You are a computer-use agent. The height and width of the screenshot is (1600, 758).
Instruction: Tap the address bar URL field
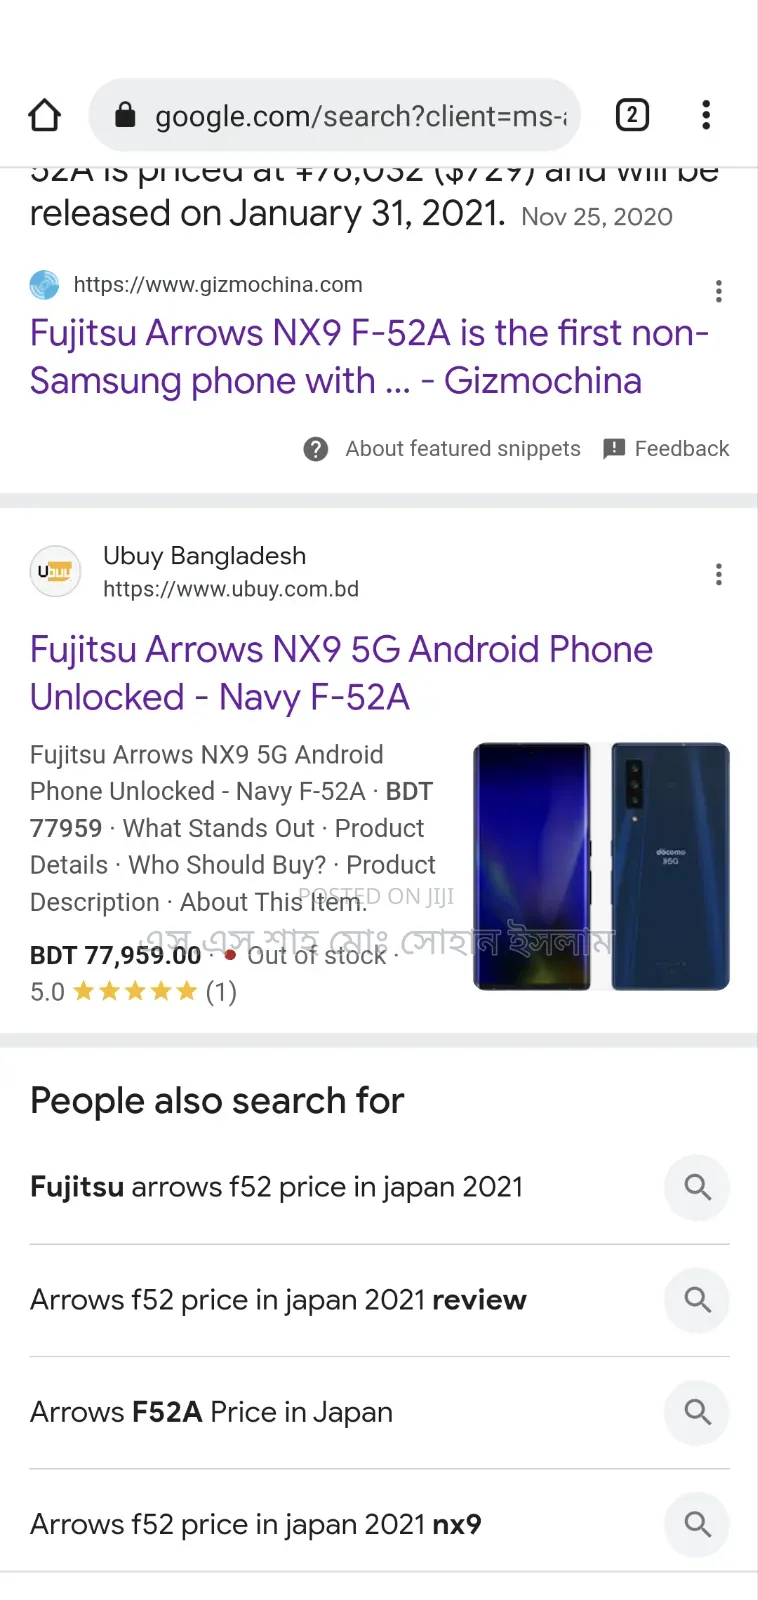tap(360, 116)
